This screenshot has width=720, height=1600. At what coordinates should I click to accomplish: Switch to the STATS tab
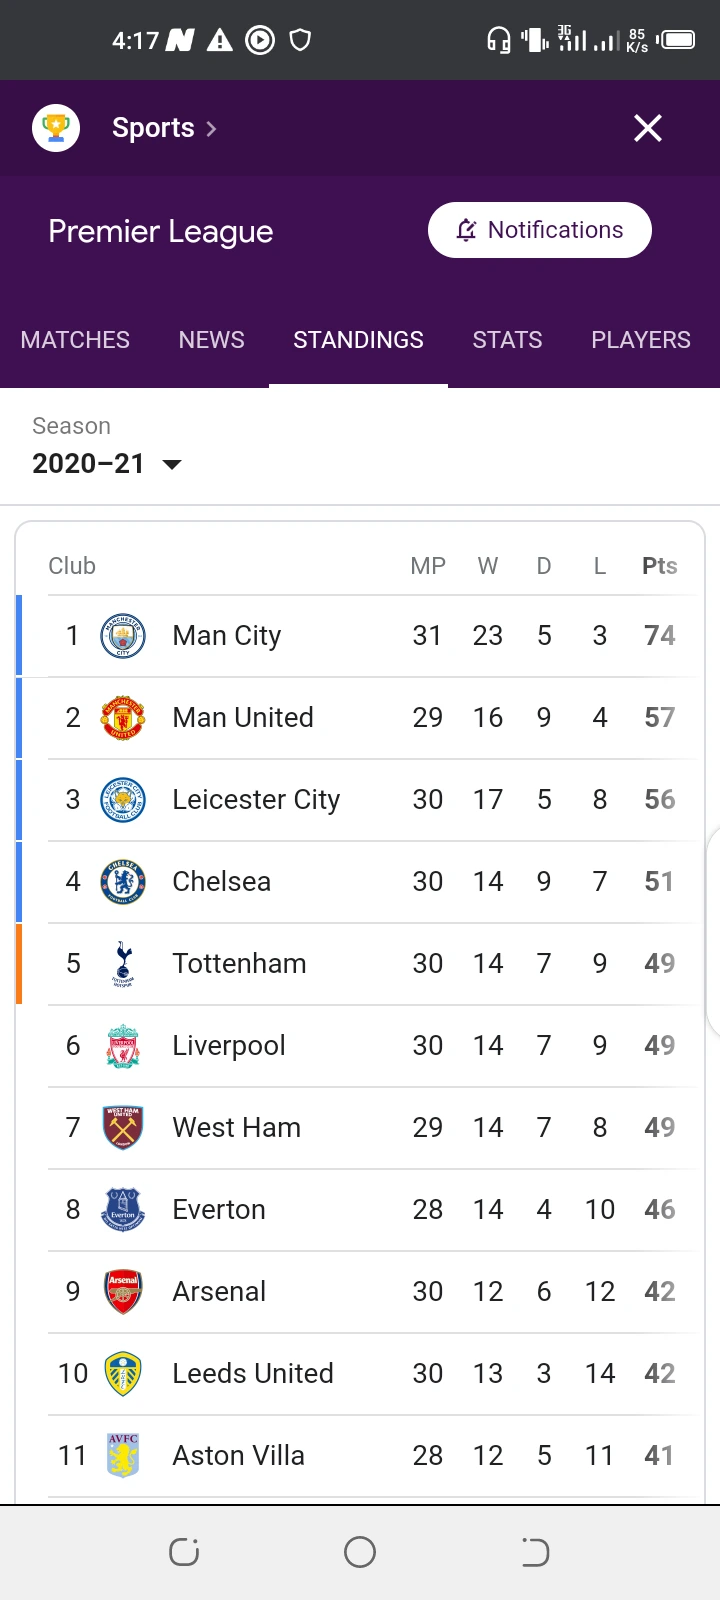(x=507, y=340)
